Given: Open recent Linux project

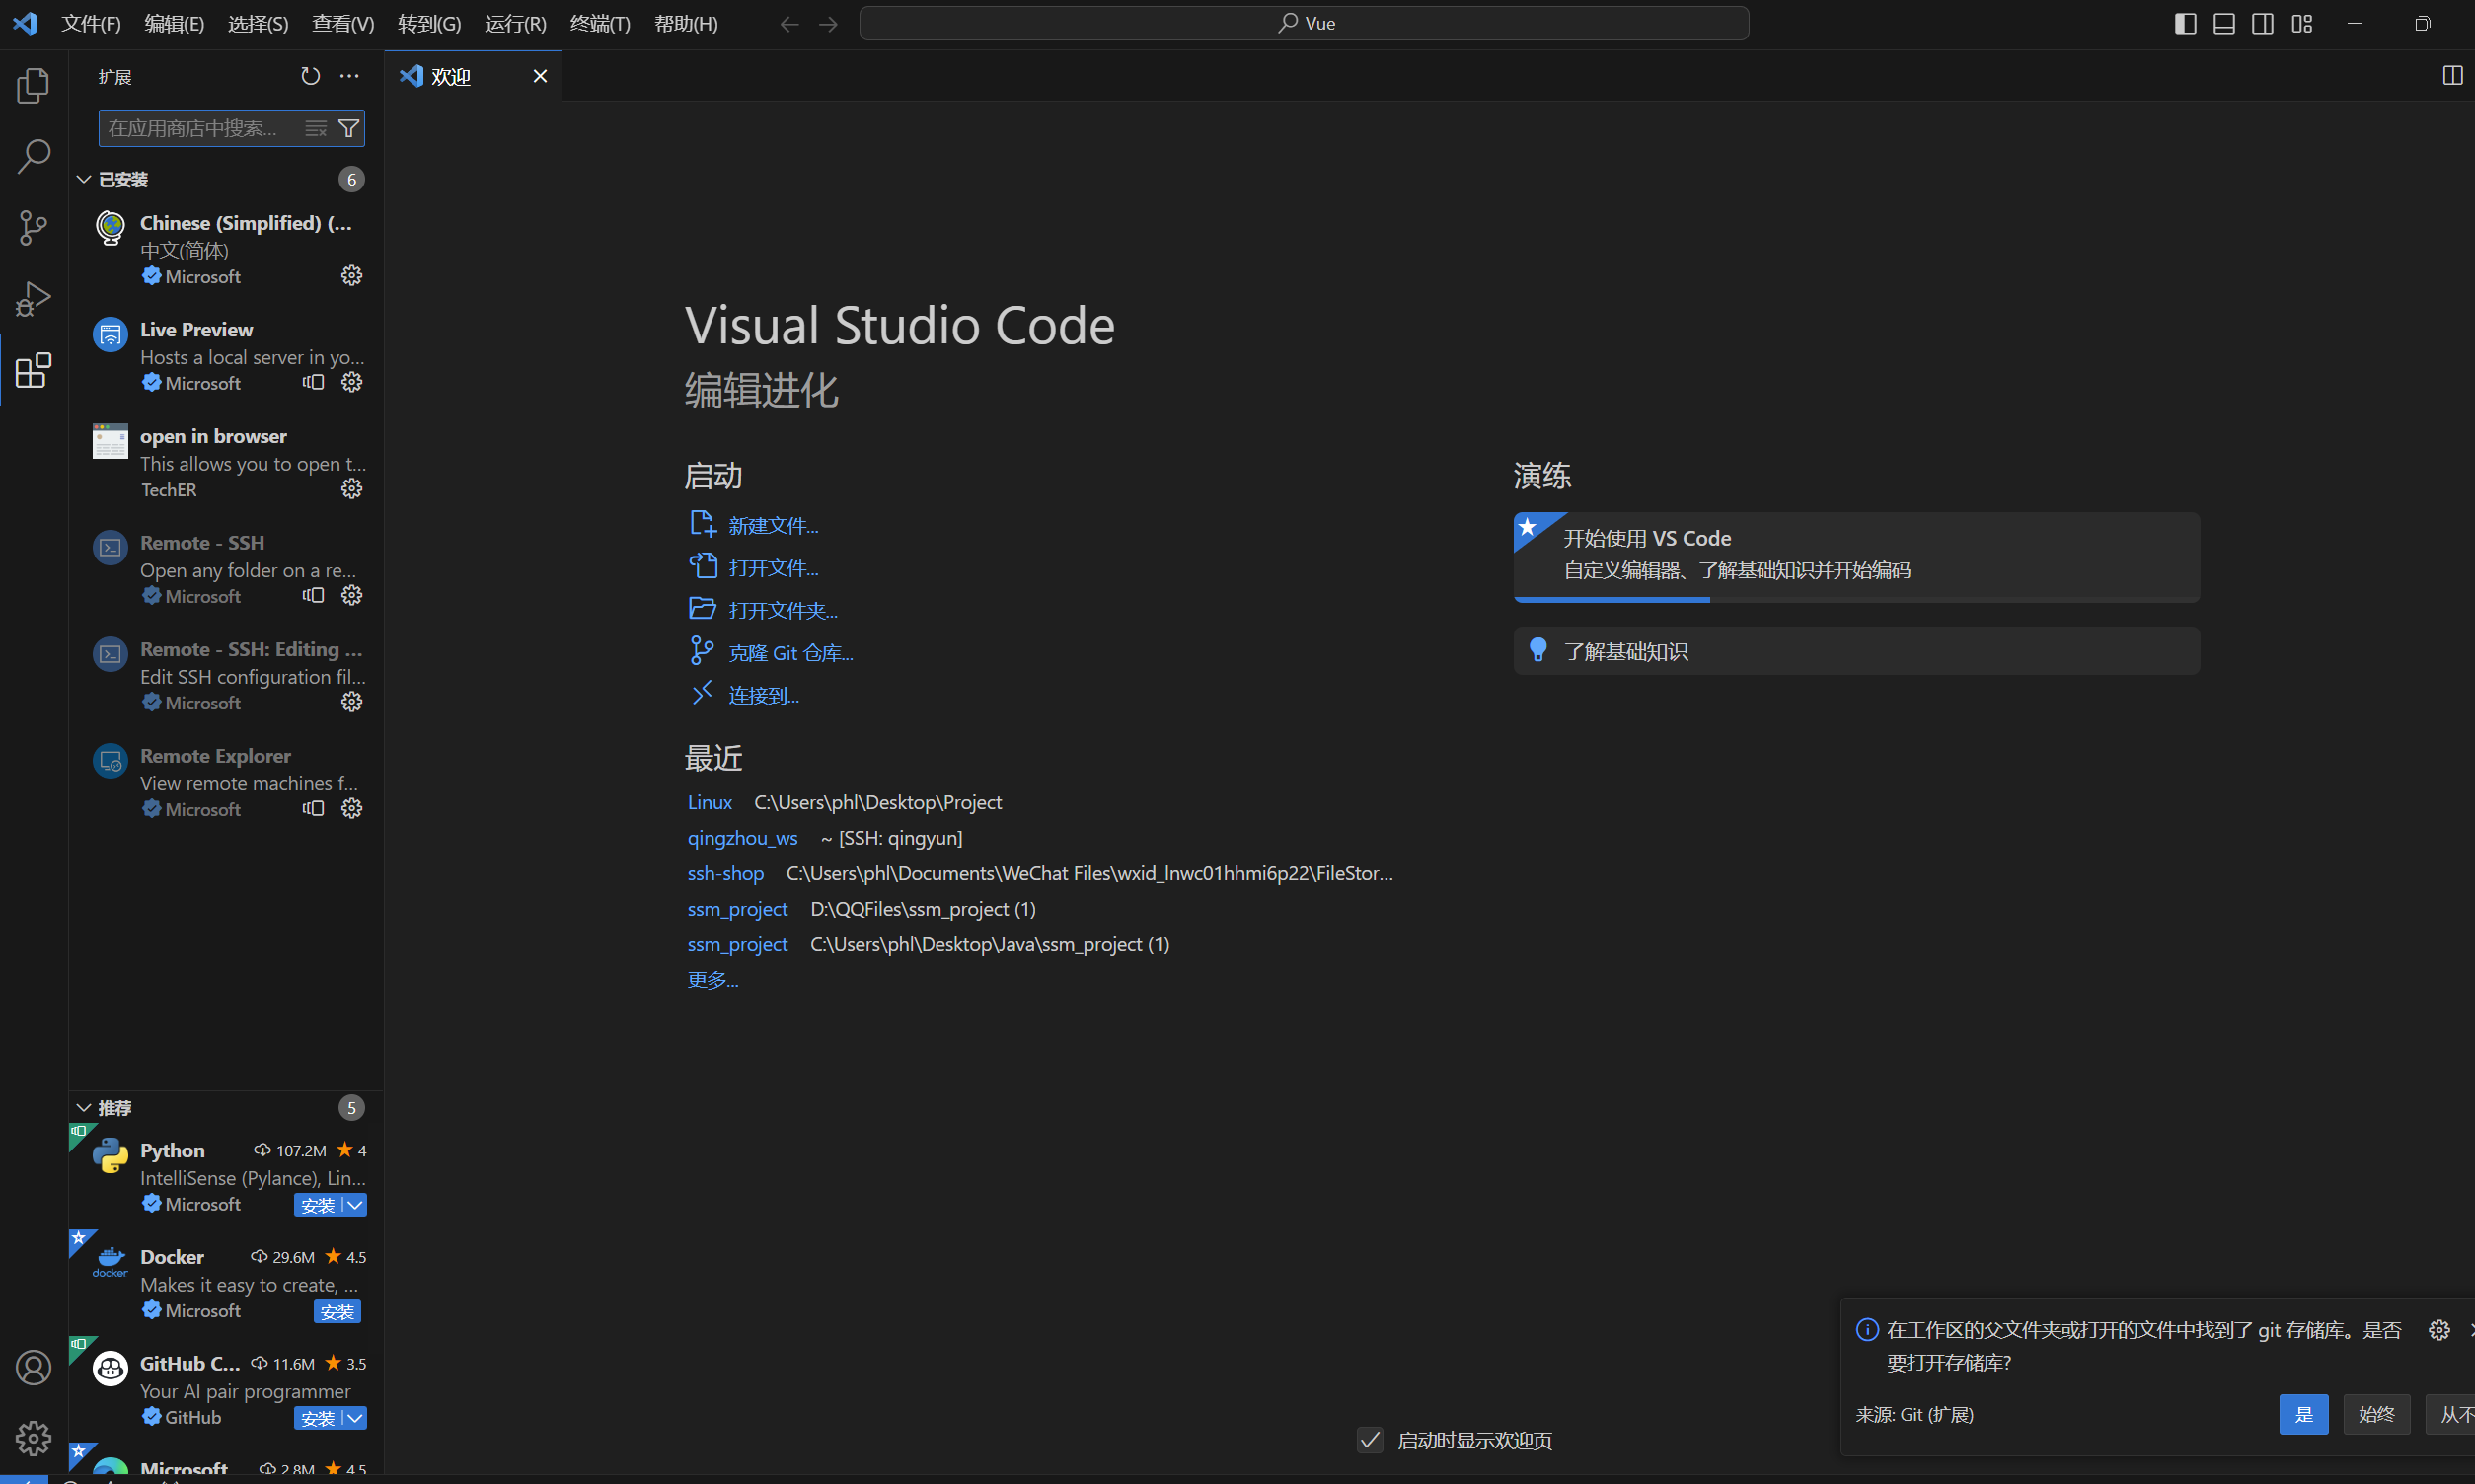Looking at the screenshot, I should (709, 802).
